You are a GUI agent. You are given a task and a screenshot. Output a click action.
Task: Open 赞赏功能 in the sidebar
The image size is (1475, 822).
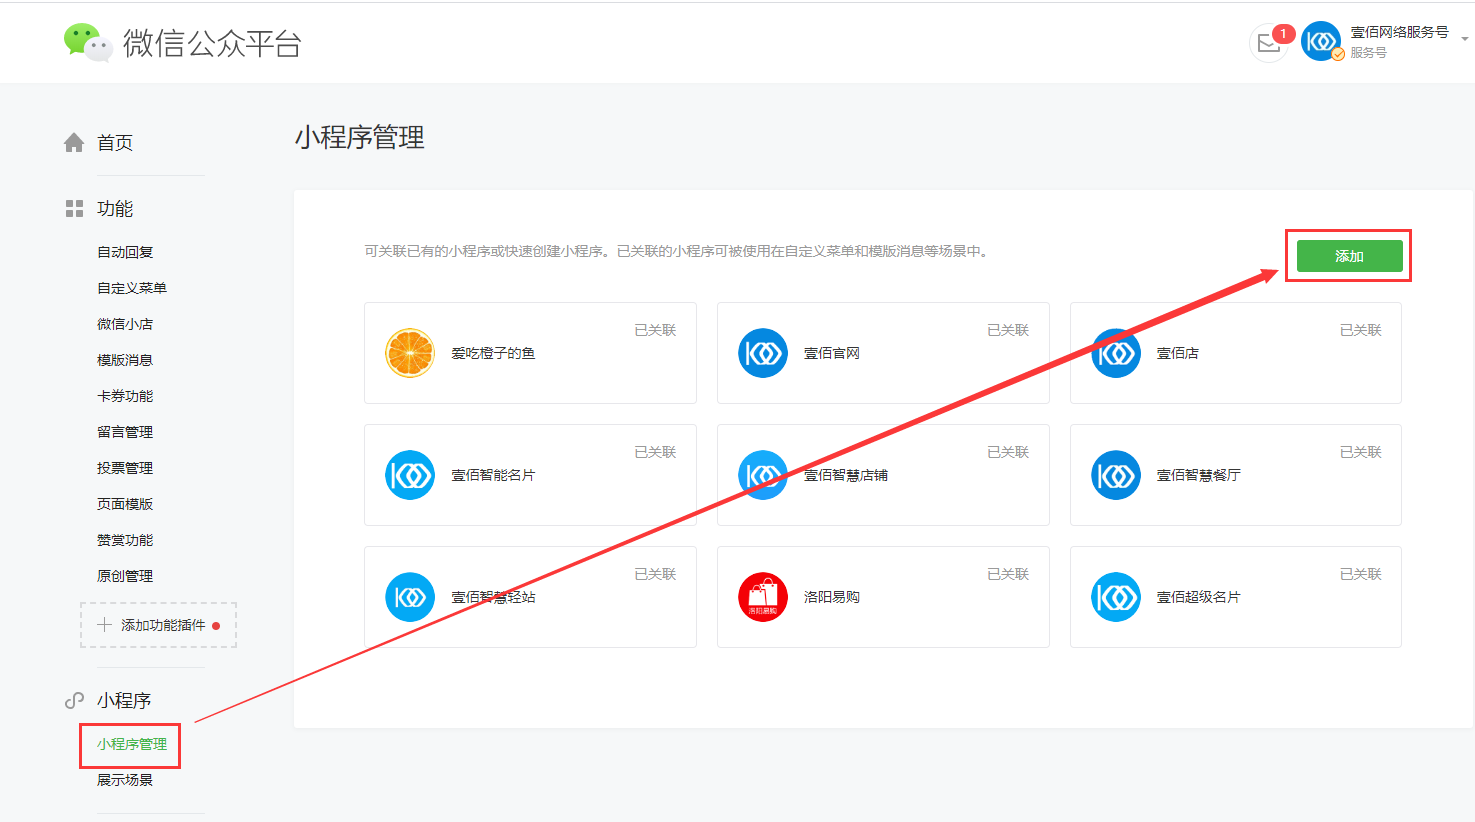pos(125,540)
